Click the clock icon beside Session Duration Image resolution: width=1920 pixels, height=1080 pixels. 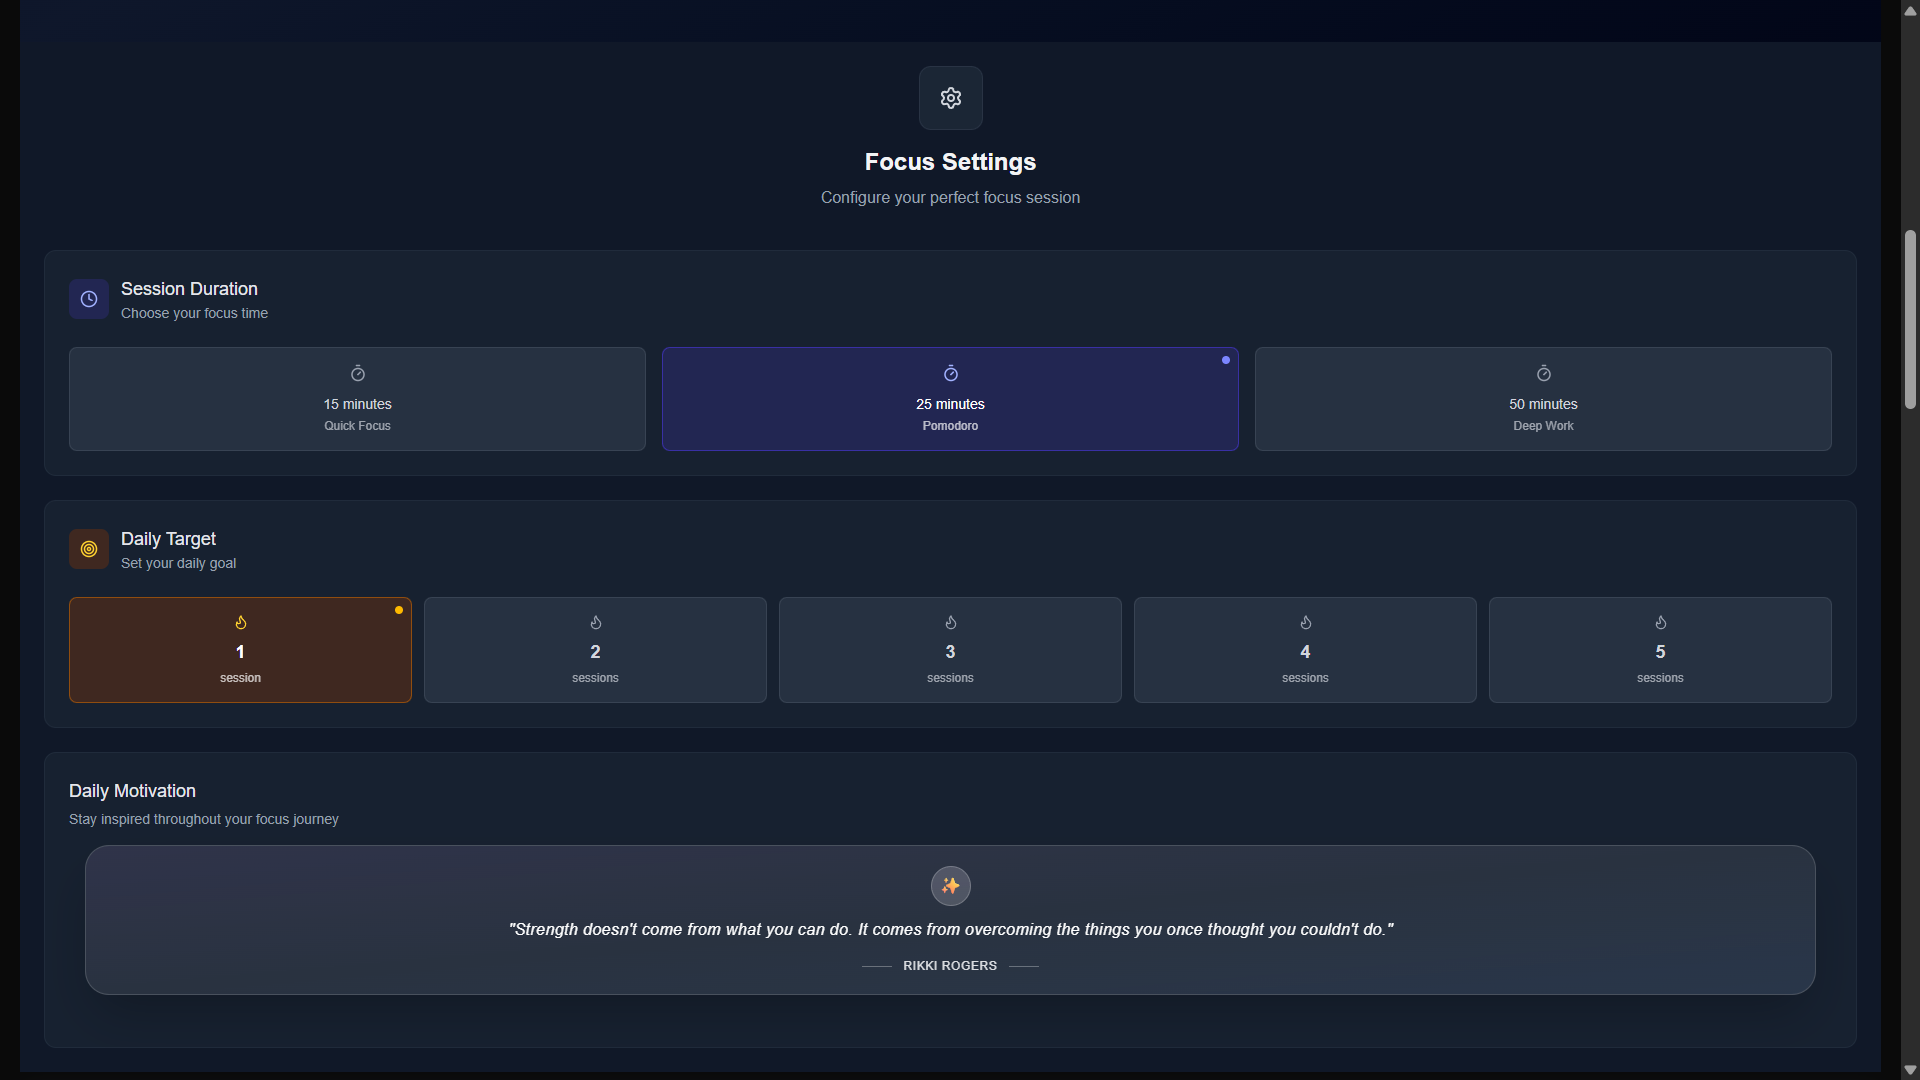coord(89,299)
